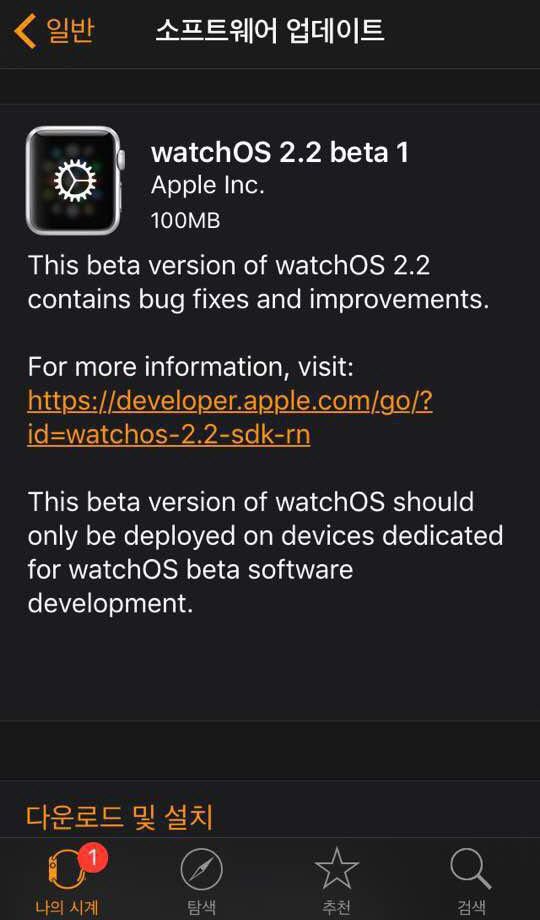Tap the 100MB size label
Screen dimensions: 540x920
click(185, 221)
